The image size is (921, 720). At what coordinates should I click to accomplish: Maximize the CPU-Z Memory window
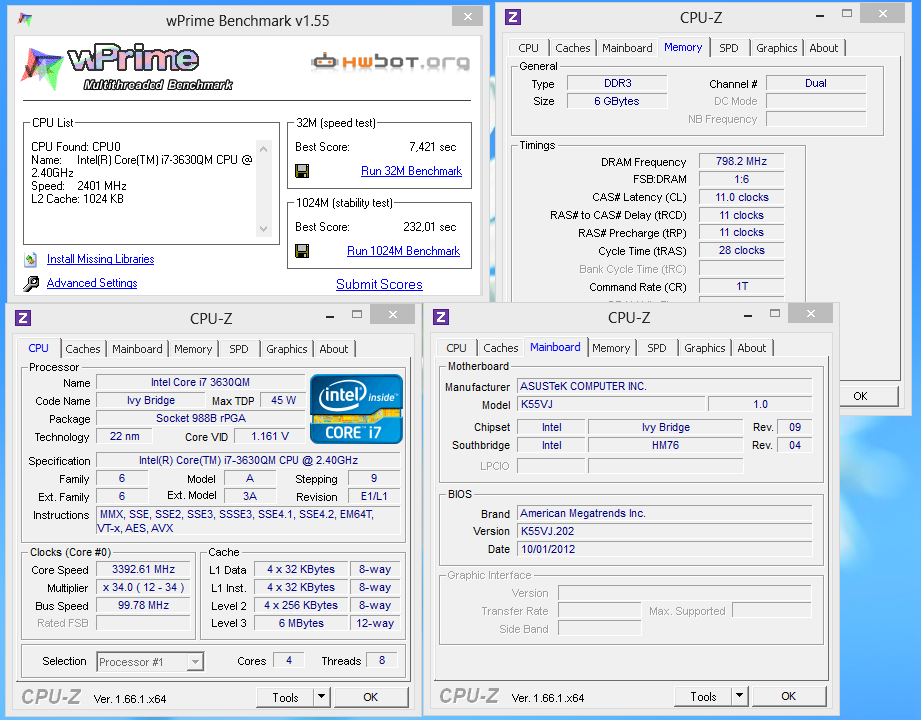point(846,14)
